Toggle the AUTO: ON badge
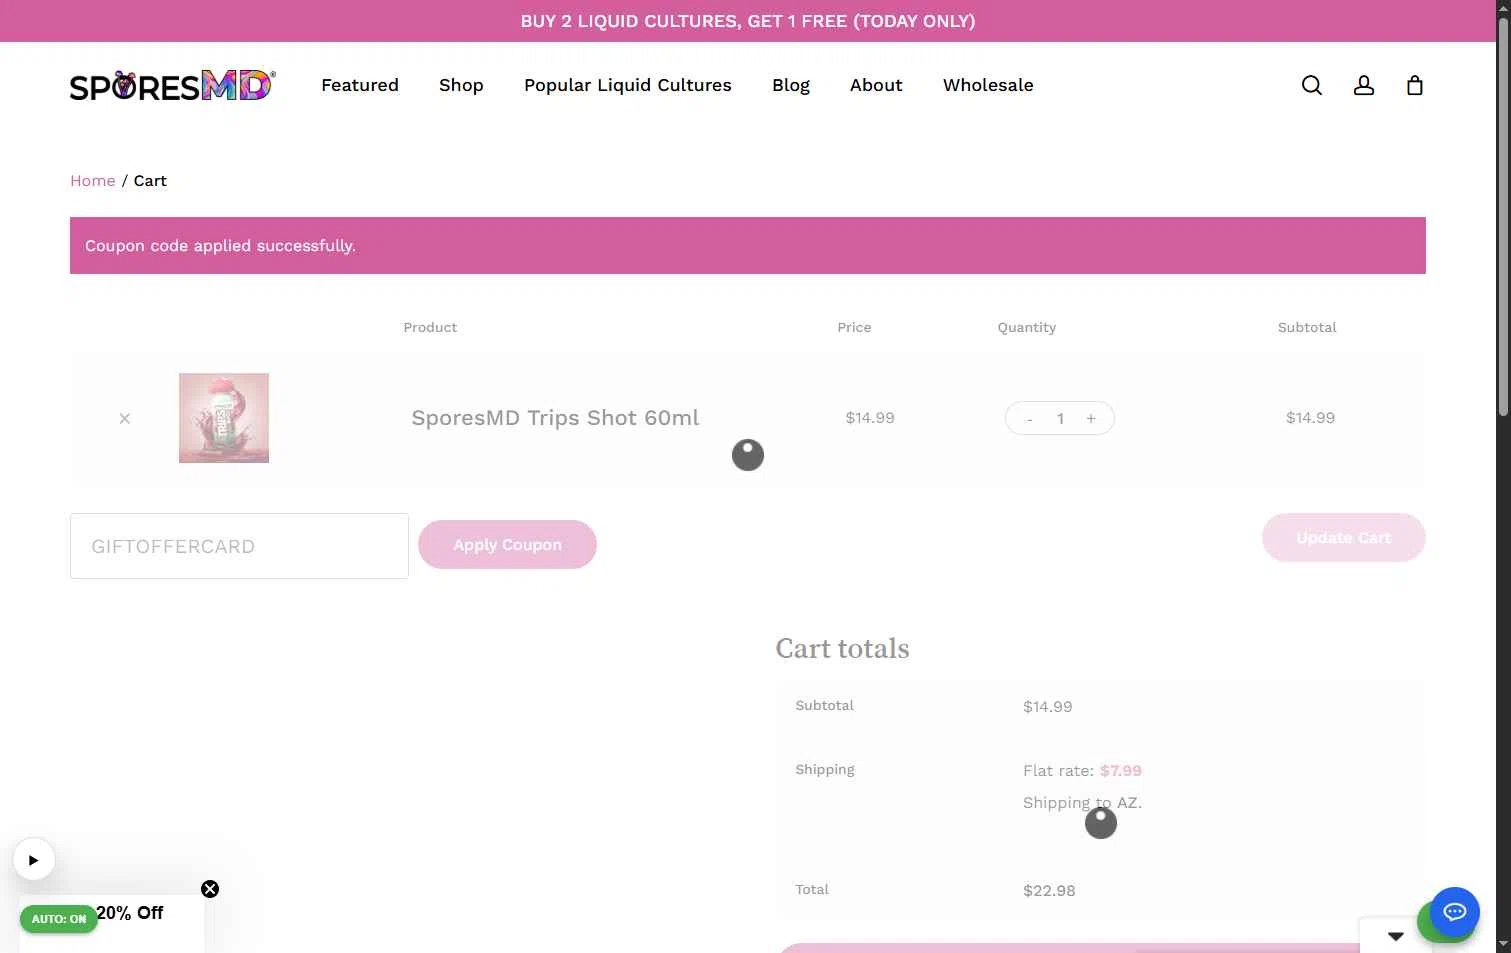1511x953 pixels. click(59, 919)
